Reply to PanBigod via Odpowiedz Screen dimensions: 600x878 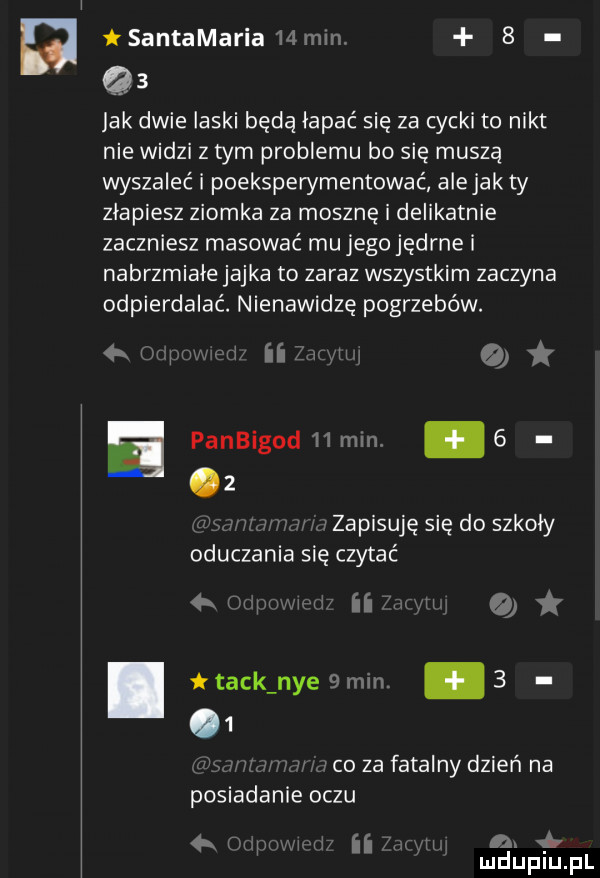[x=262, y=603]
